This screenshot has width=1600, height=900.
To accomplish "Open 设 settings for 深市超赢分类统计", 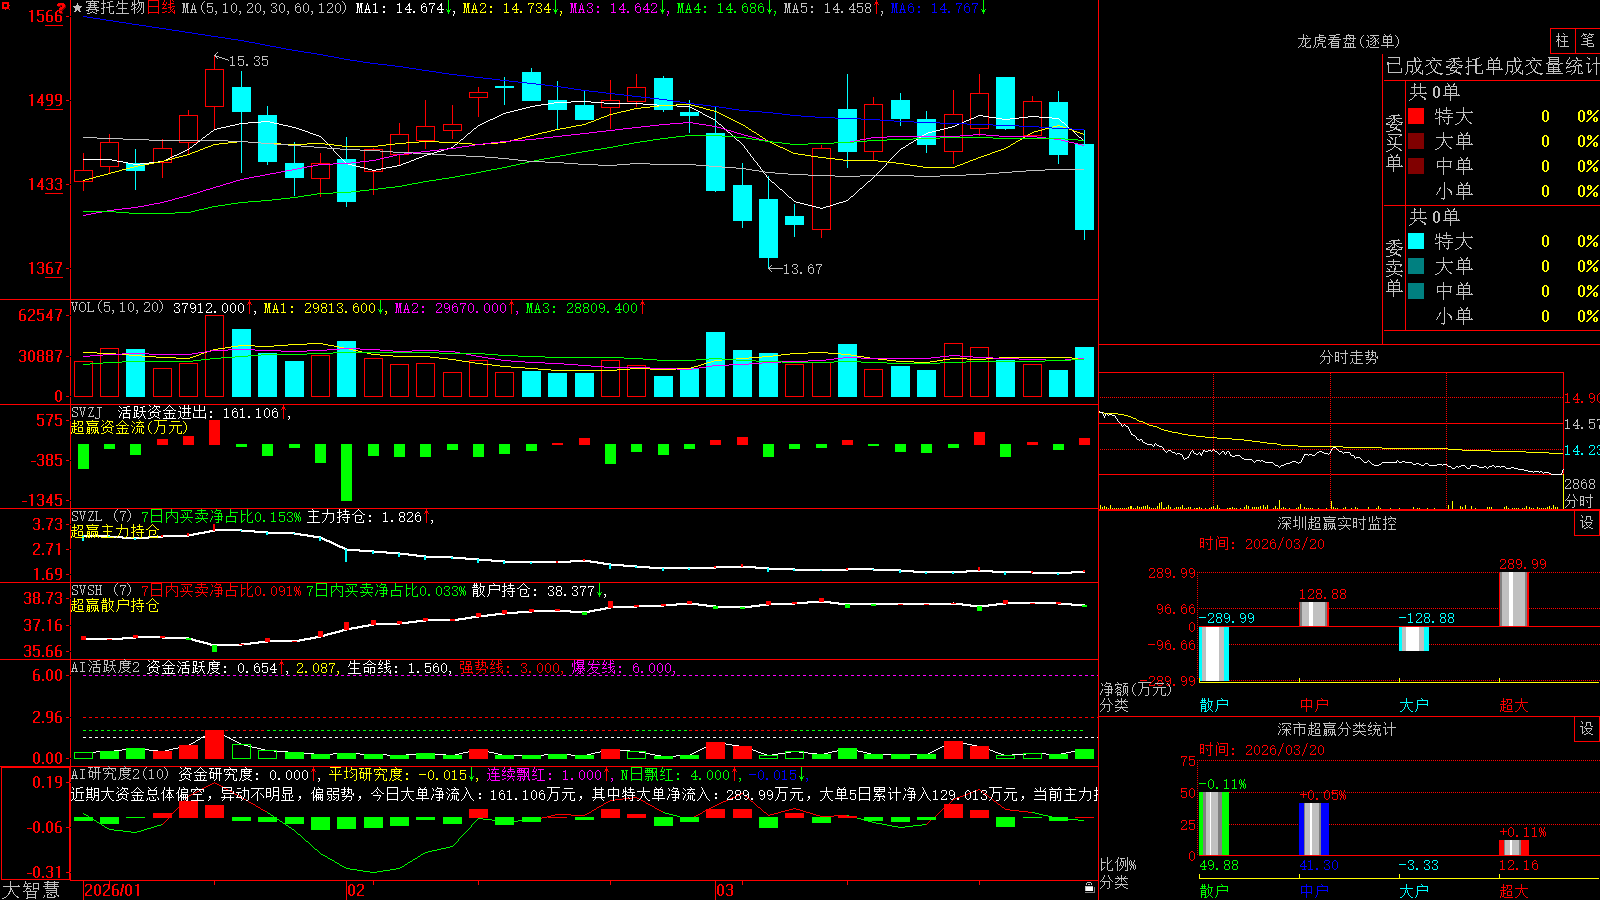I will click(x=1587, y=729).
